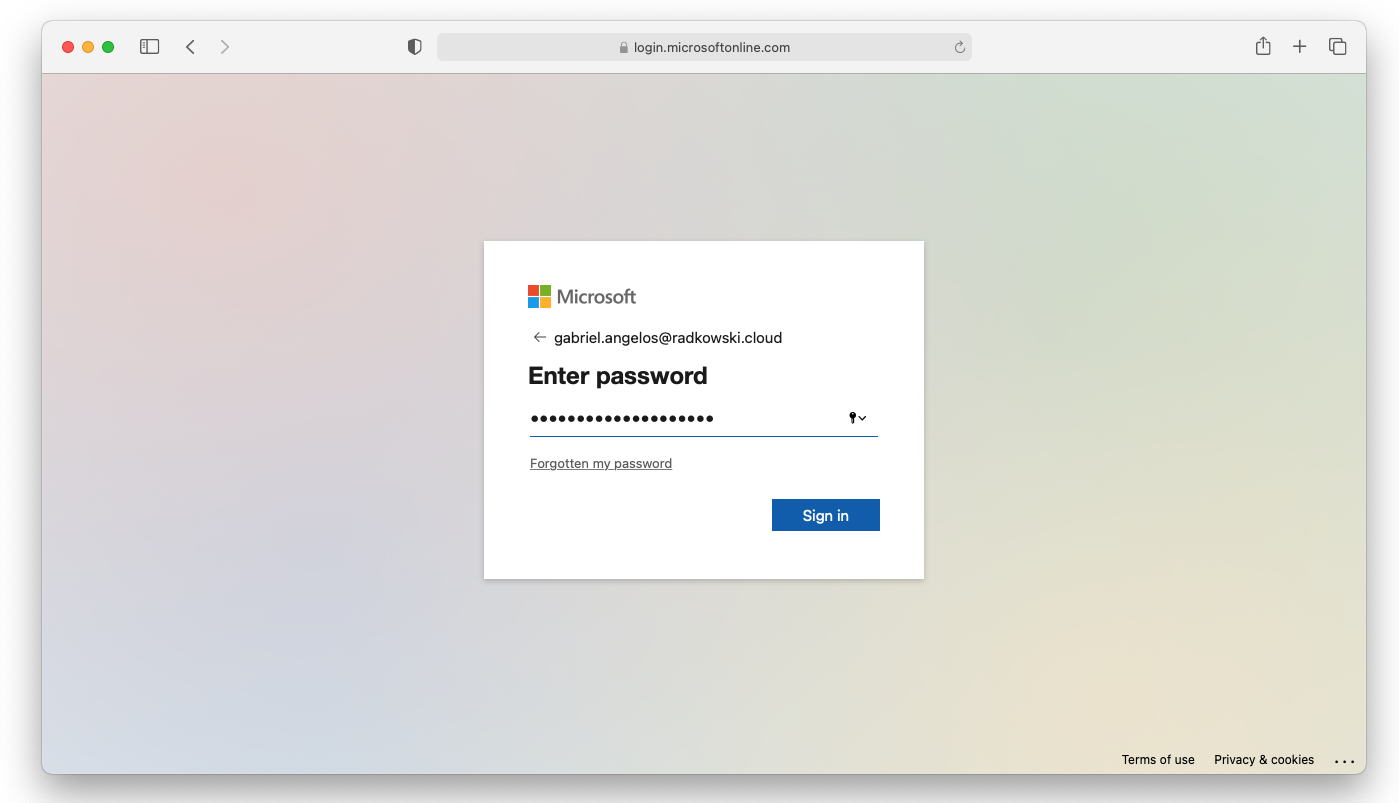Open a new tab with plus icon
The image size is (1399, 803).
(x=1299, y=46)
